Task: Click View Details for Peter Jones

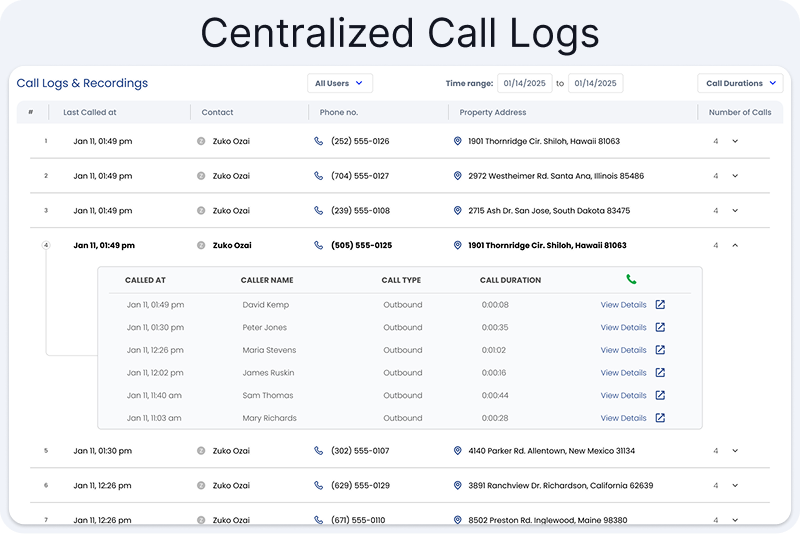Action: coord(623,328)
